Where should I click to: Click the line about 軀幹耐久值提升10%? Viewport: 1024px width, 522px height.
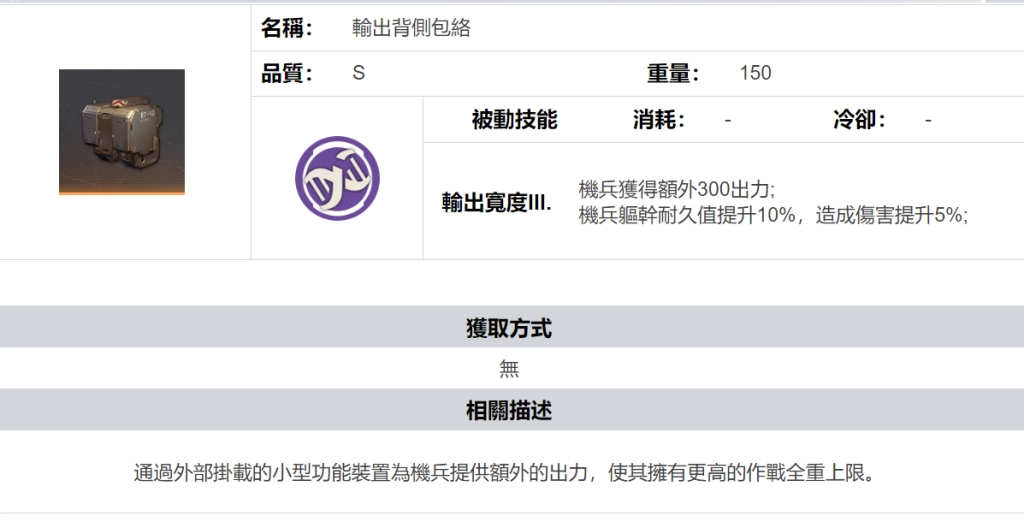pos(773,215)
